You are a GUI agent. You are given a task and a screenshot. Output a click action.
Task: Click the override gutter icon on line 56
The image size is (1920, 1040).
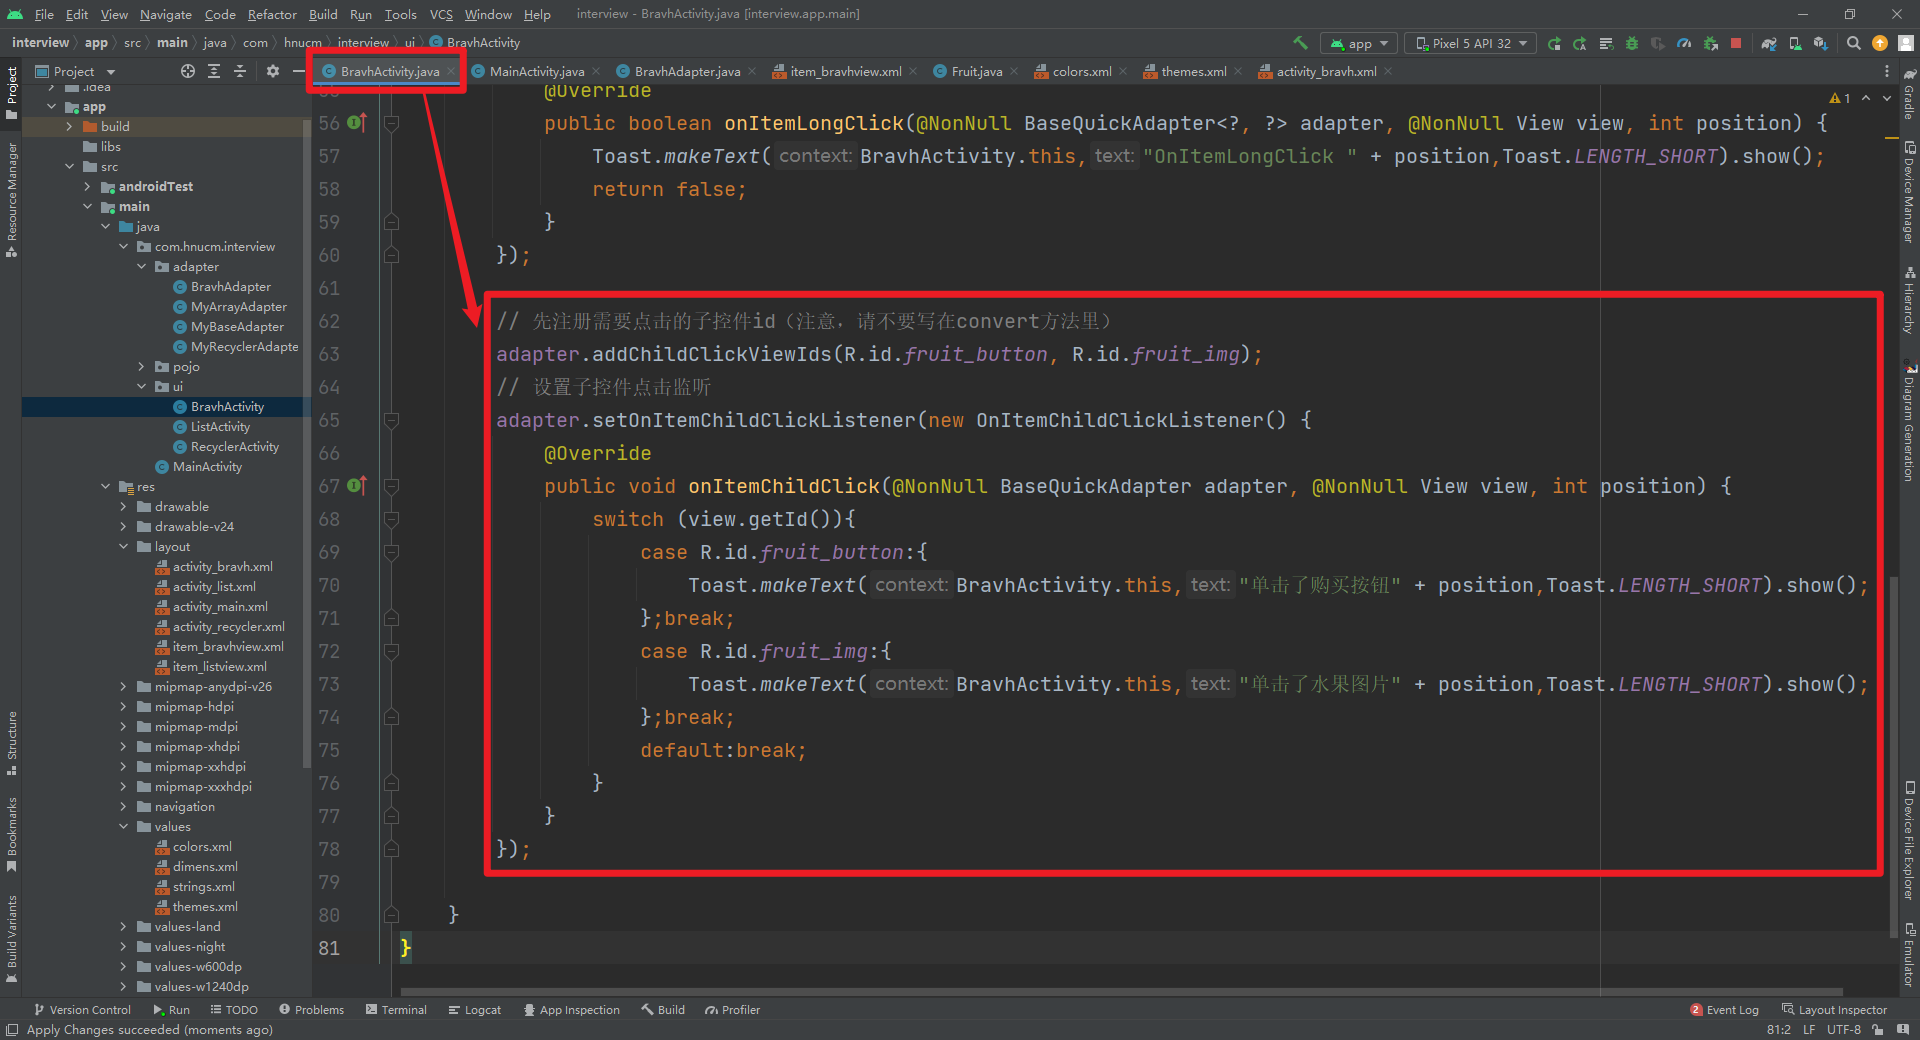[x=357, y=123]
